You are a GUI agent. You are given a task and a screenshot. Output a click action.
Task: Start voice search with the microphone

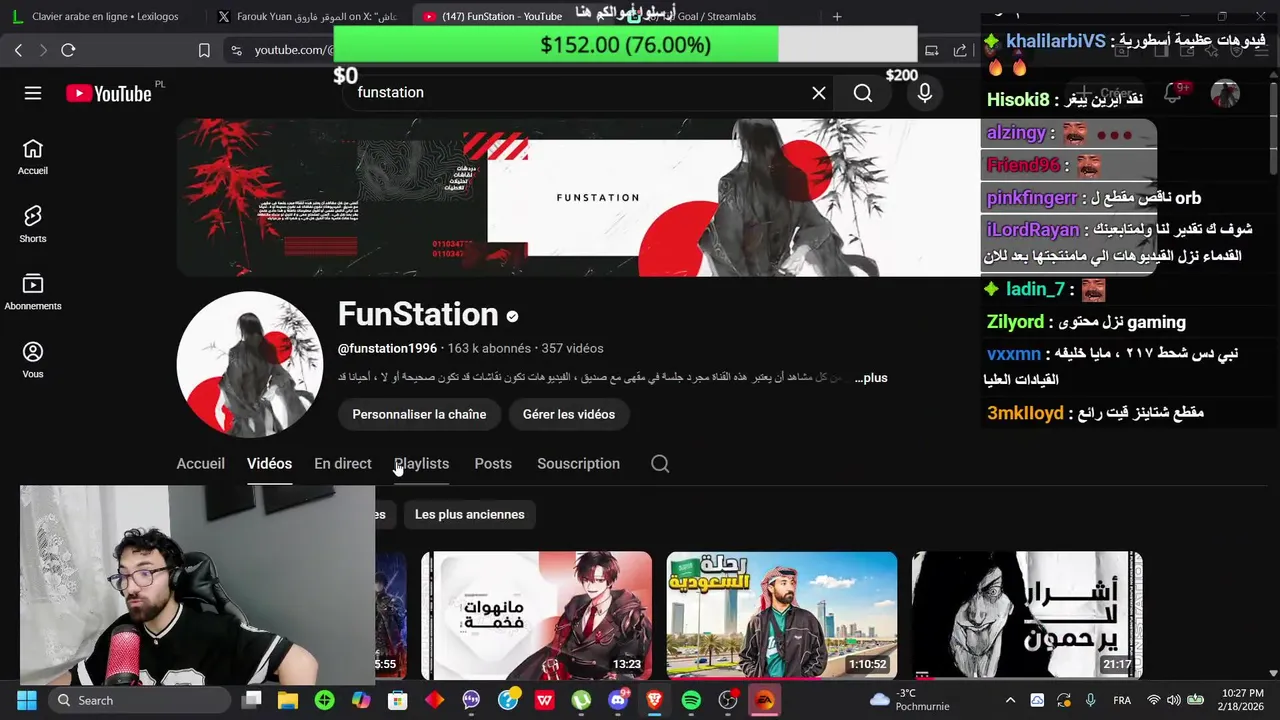pos(925,93)
